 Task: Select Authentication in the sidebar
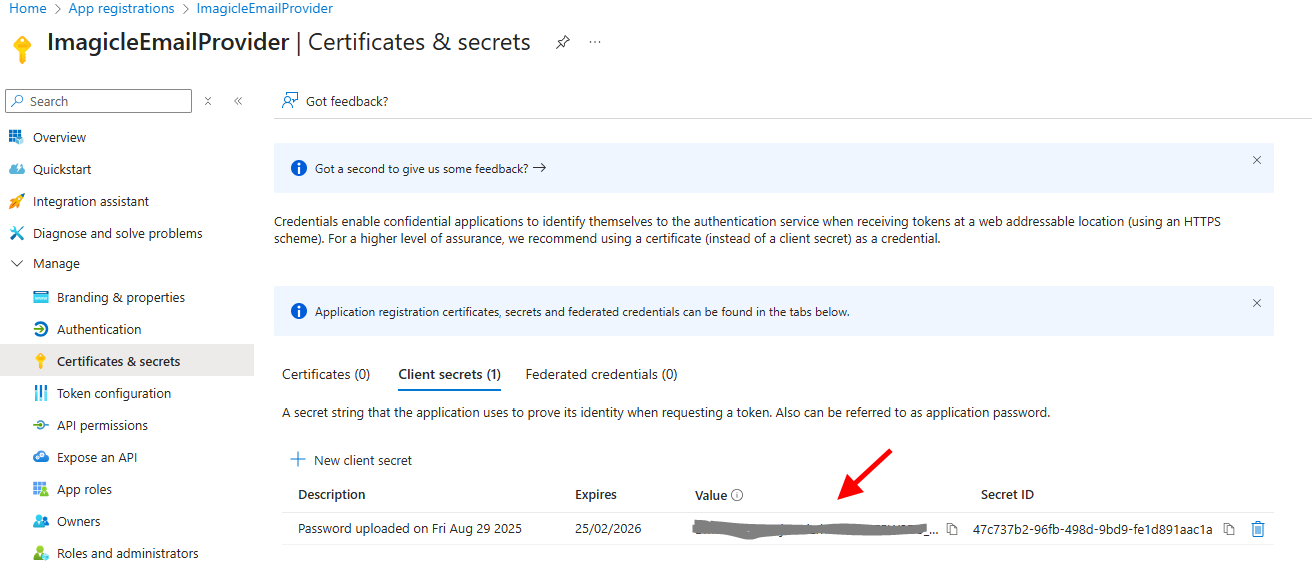click(99, 329)
